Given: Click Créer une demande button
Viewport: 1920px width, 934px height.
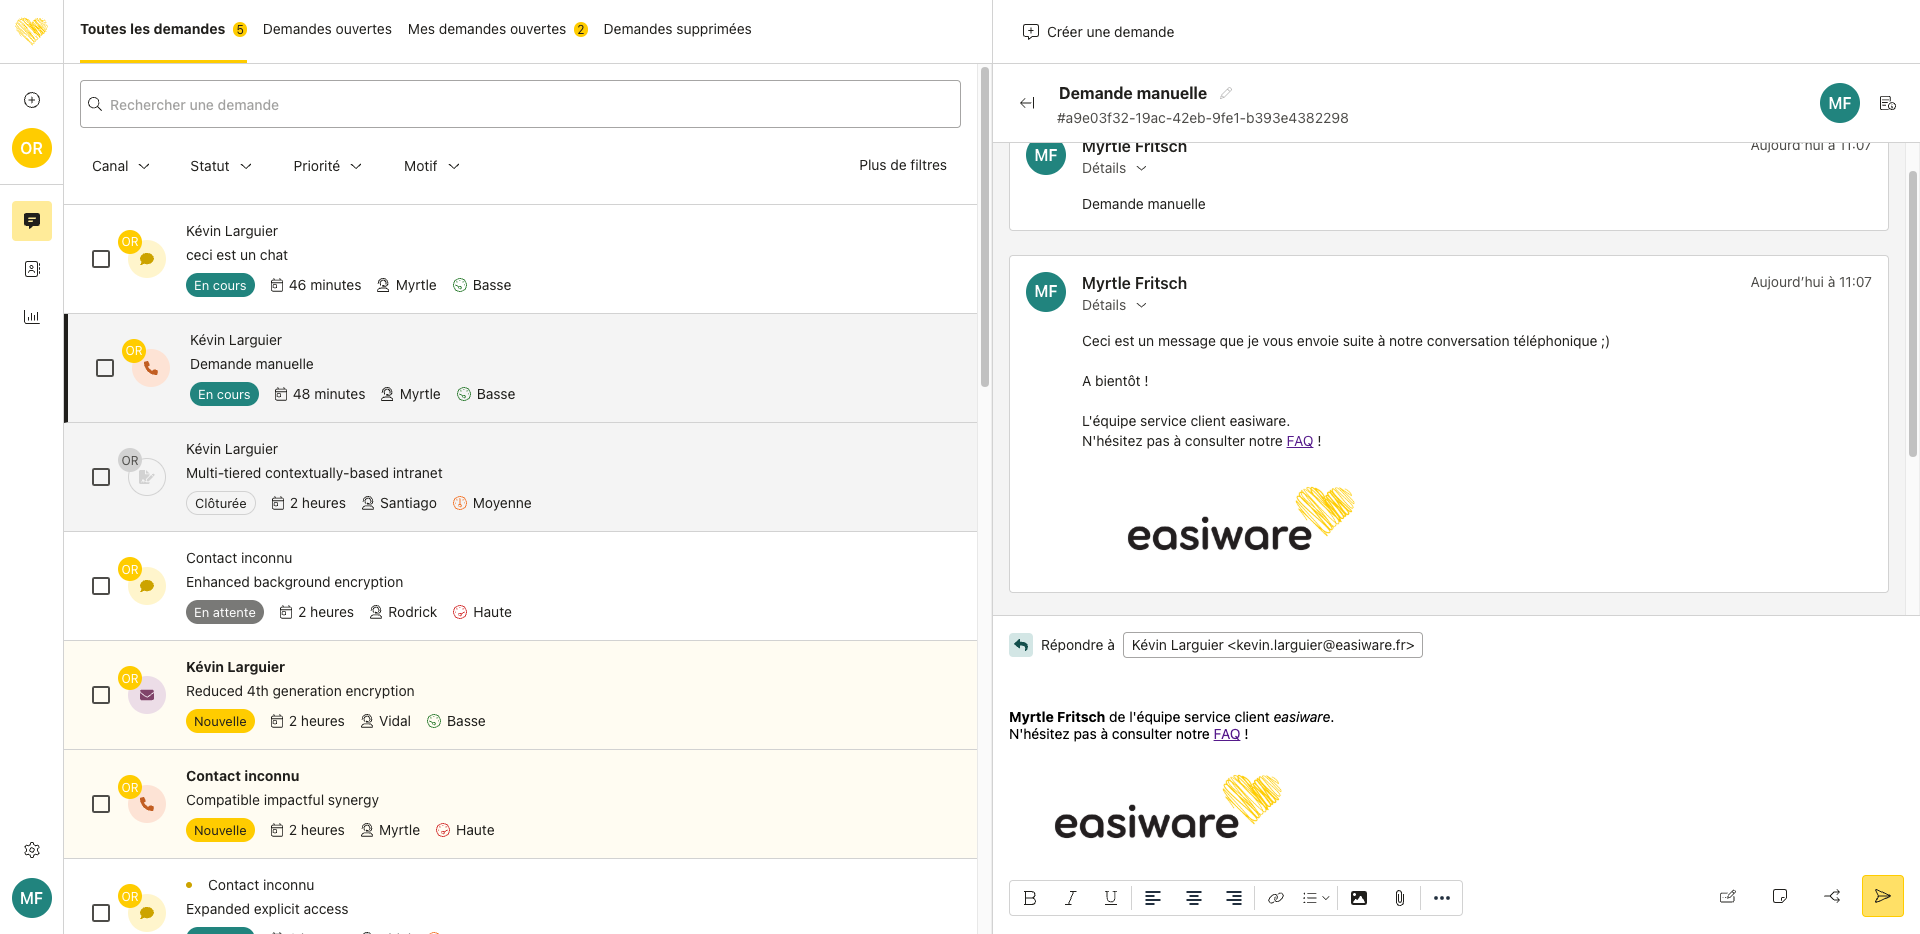Looking at the screenshot, I should click(x=1098, y=32).
